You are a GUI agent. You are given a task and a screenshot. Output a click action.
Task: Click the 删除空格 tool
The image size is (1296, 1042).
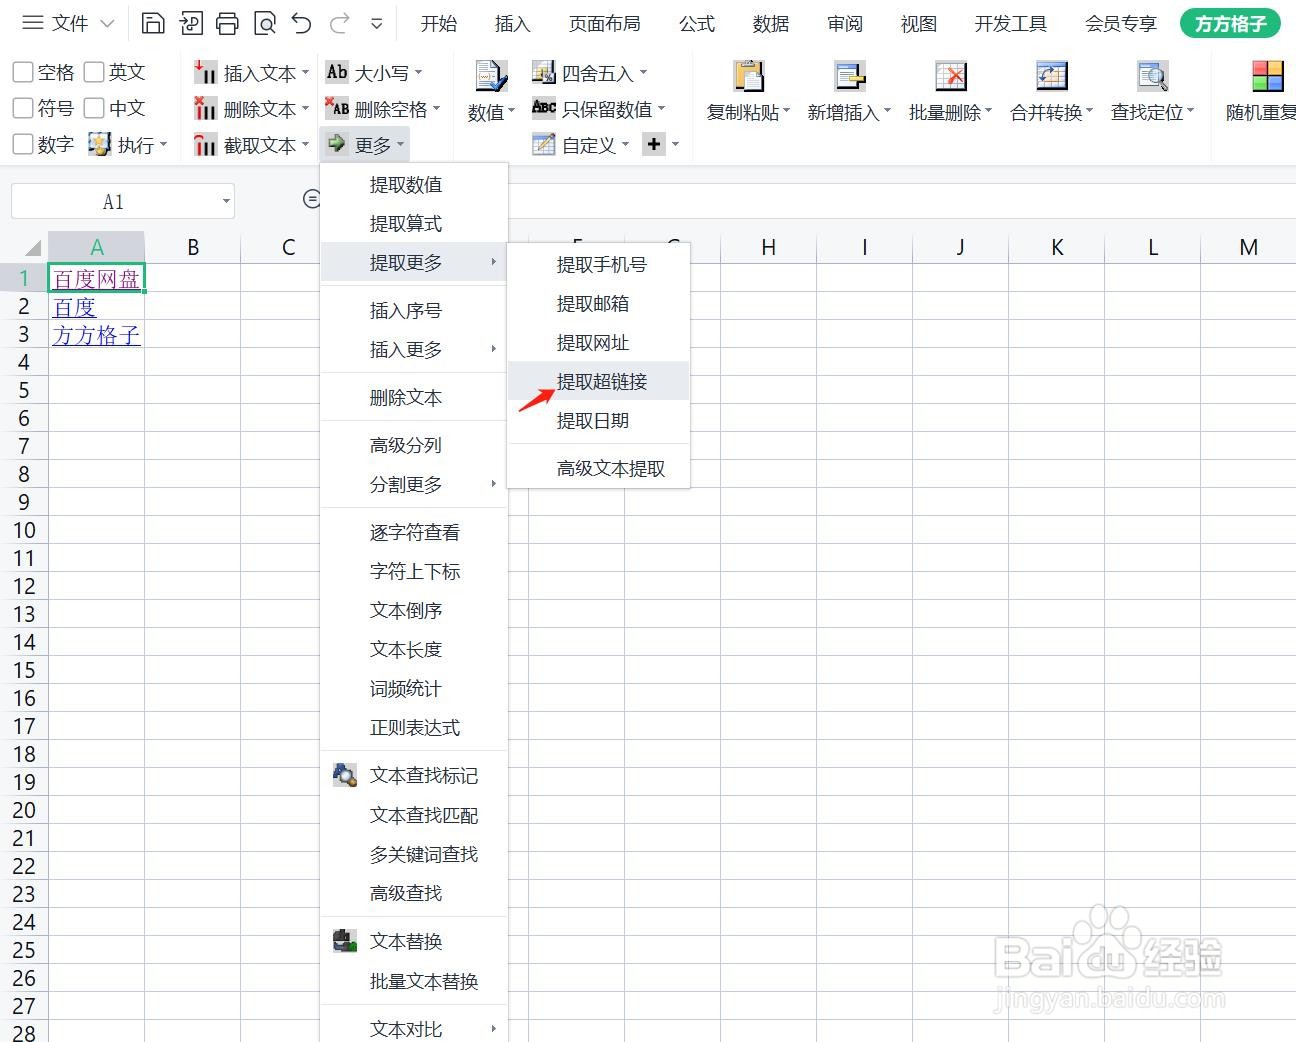(383, 109)
